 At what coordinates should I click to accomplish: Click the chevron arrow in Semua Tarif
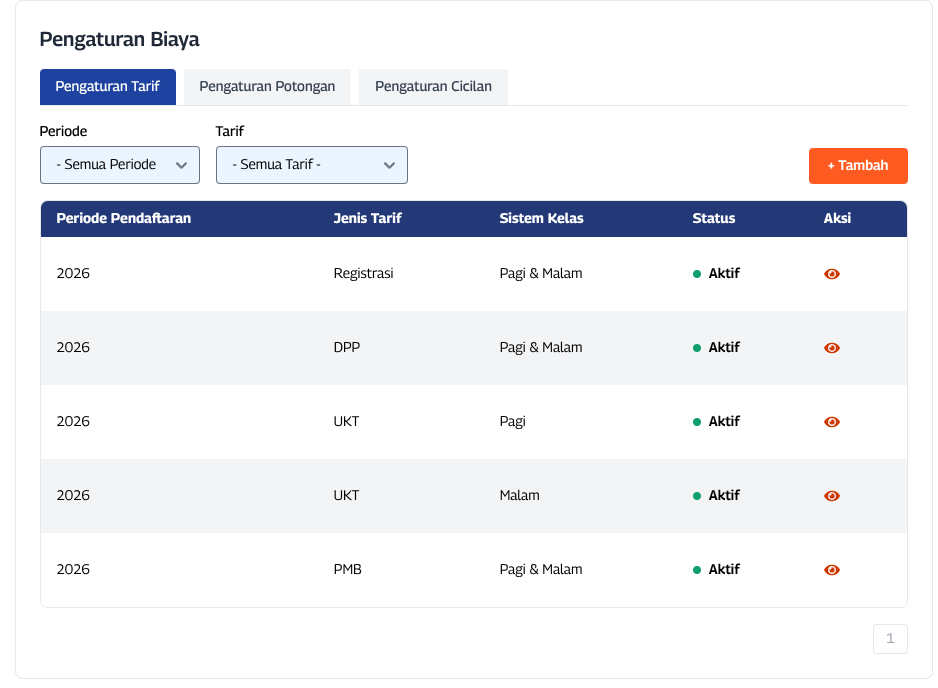389,165
